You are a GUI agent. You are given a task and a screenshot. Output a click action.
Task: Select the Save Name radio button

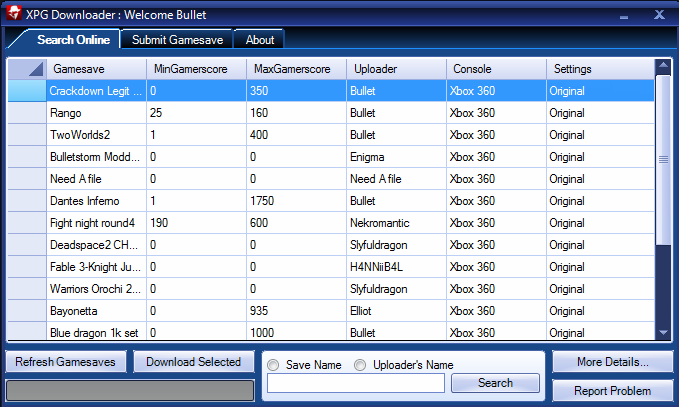click(x=273, y=365)
